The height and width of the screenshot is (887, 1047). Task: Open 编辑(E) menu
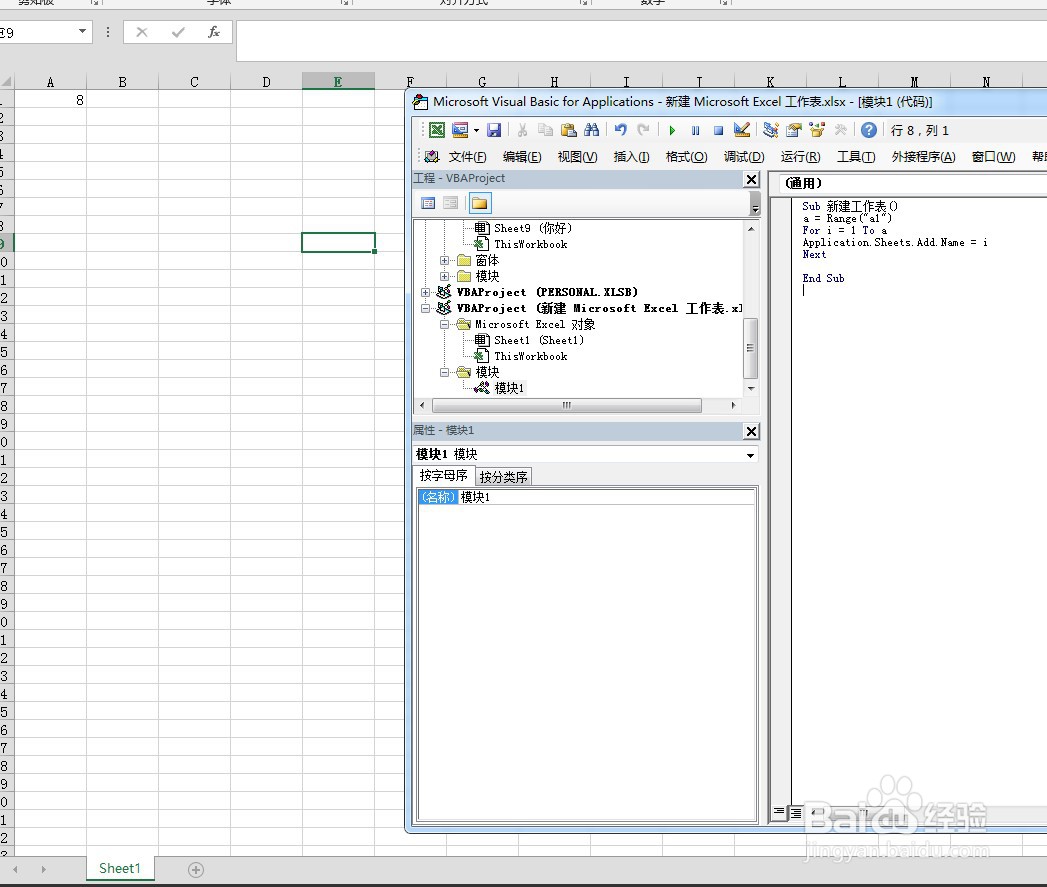pyautogui.click(x=522, y=157)
